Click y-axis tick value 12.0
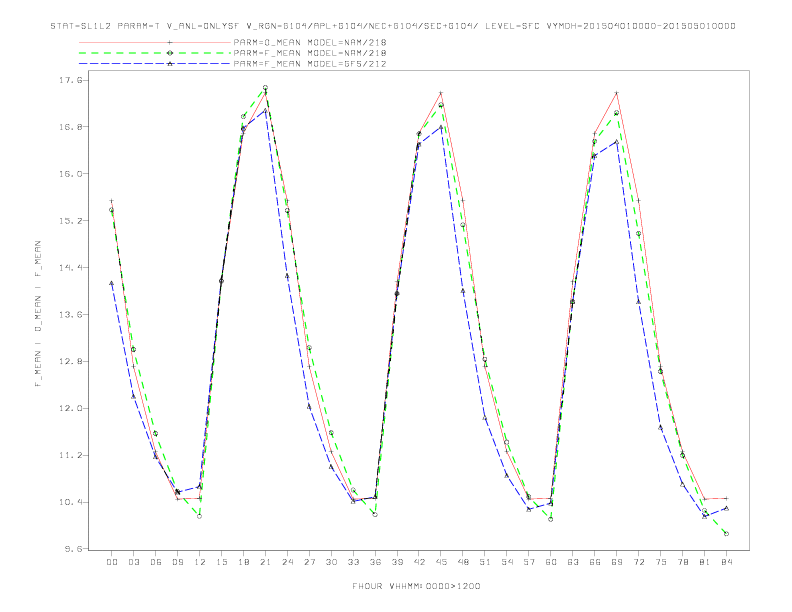 [71, 409]
